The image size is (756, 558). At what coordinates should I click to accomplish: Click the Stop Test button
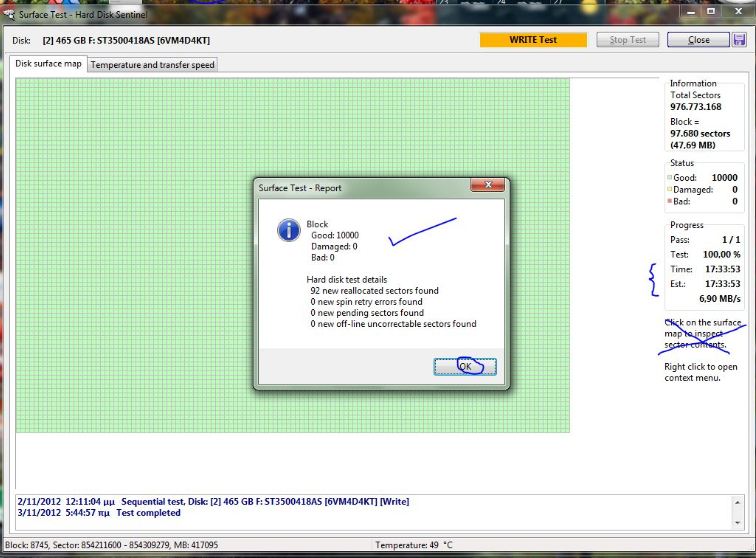[627, 40]
